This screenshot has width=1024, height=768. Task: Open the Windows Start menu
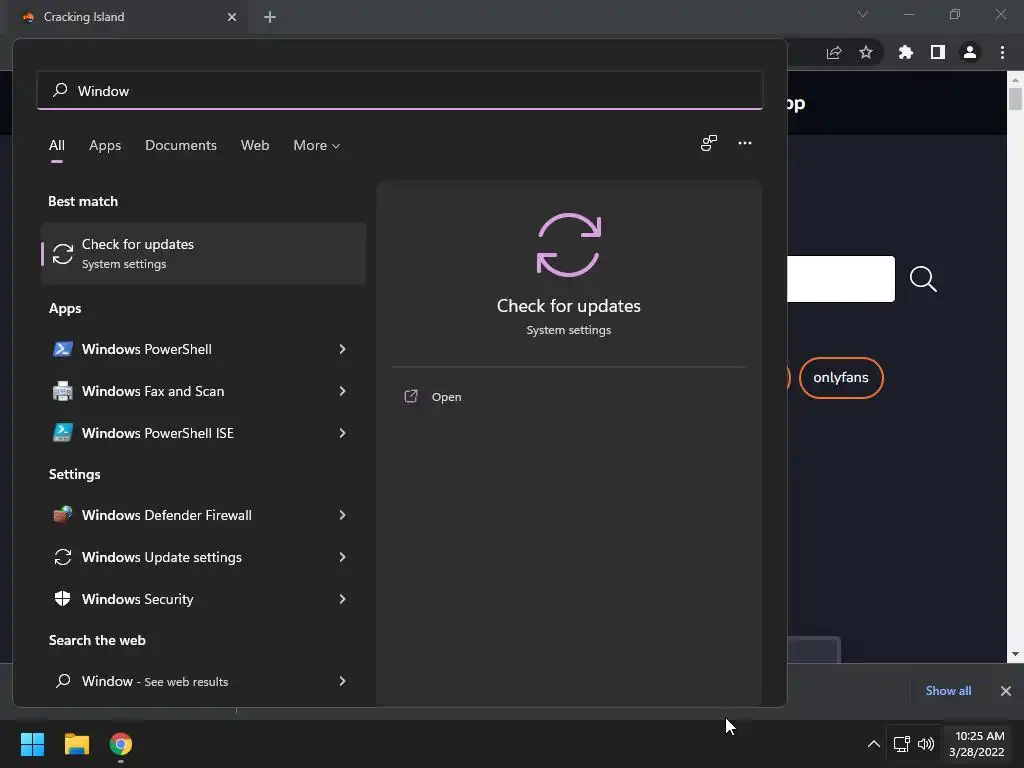32,744
